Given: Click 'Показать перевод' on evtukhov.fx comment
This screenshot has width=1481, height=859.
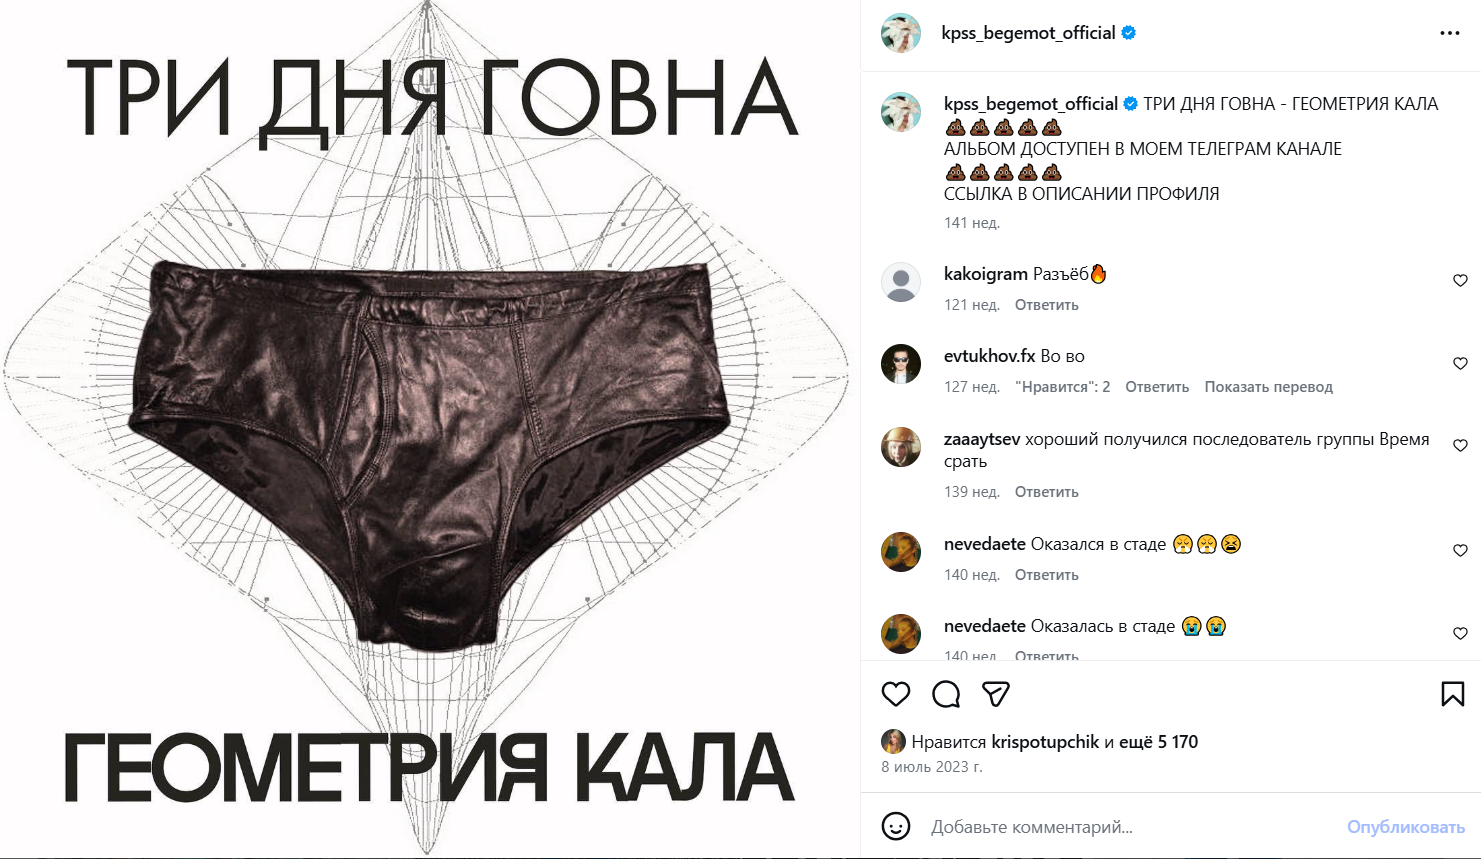Looking at the screenshot, I should [x=1268, y=387].
